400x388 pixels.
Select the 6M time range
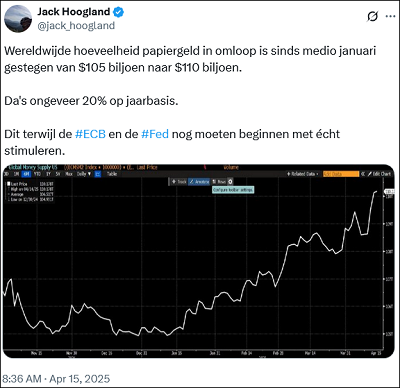(x=27, y=174)
